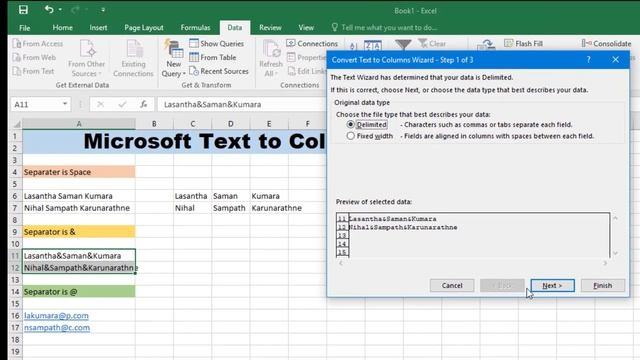Select Delimited radio button
Screen dimensions: 640x360
click(350, 124)
